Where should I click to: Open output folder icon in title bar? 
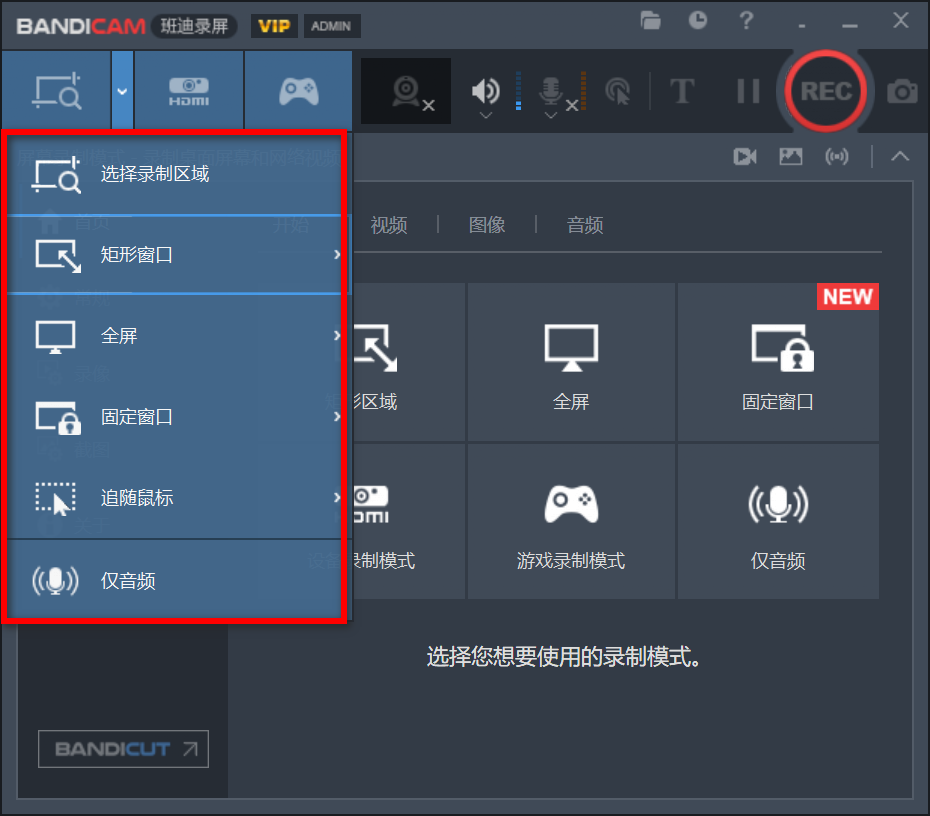(x=651, y=21)
